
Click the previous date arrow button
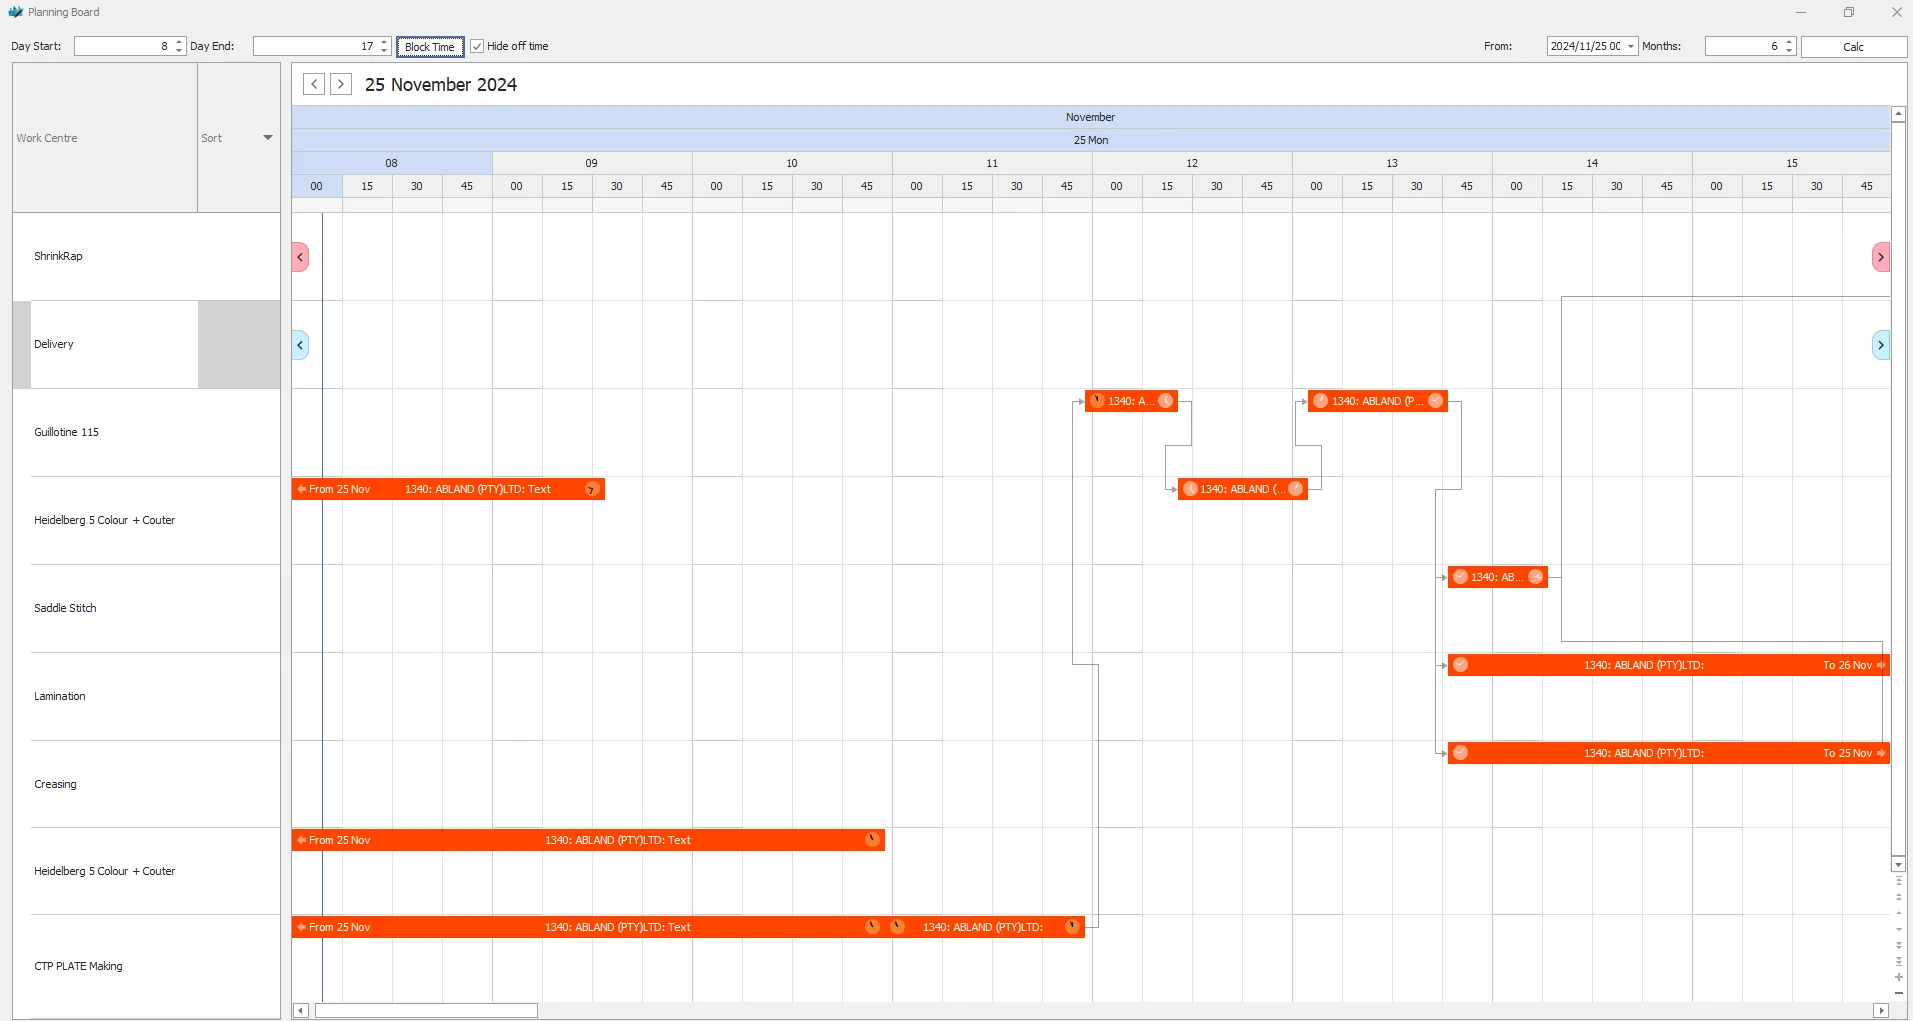point(314,85)
